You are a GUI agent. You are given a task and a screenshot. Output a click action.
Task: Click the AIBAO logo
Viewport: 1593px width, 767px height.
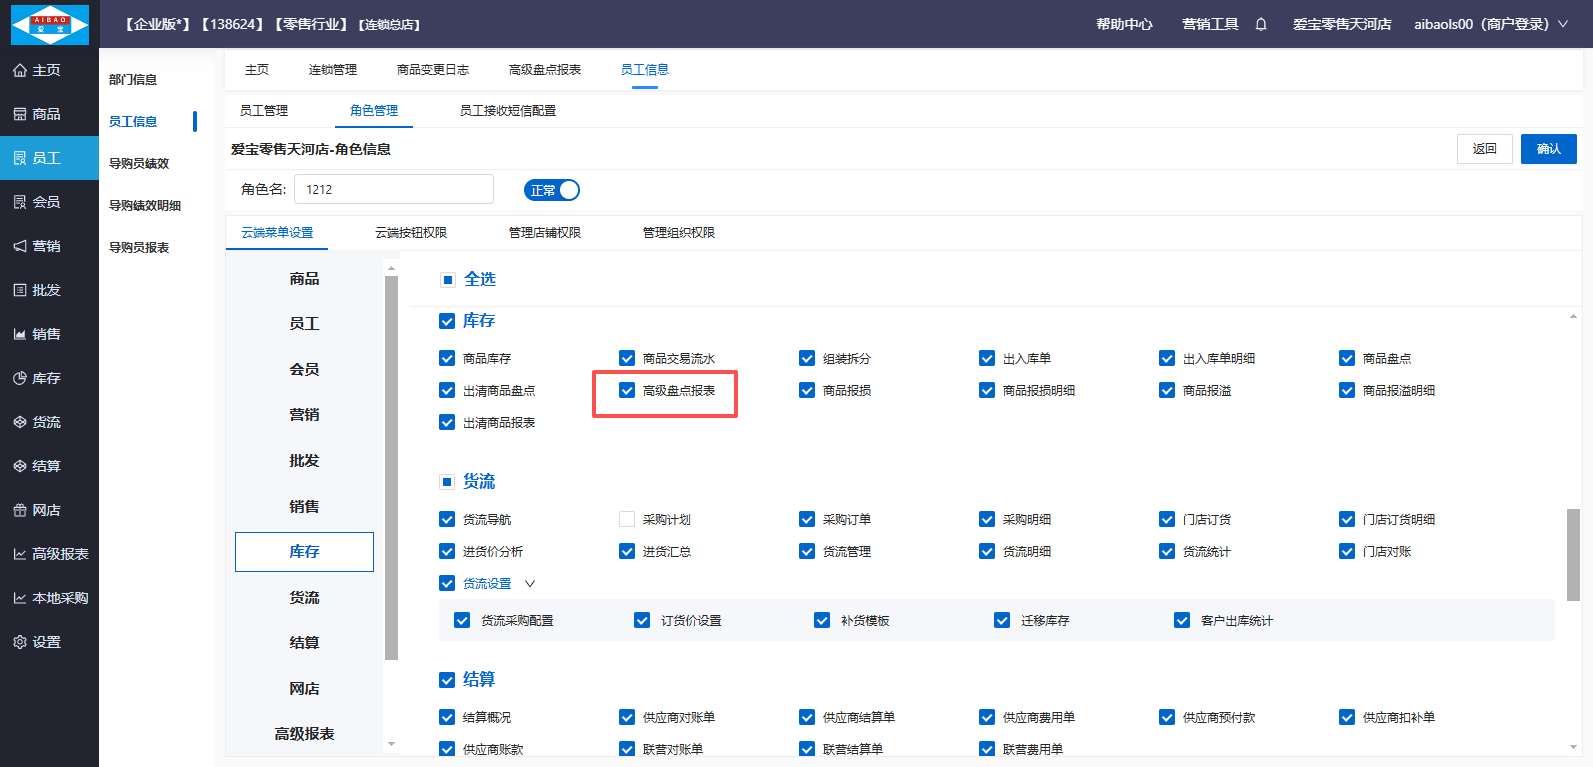click(x=50, y=24)
